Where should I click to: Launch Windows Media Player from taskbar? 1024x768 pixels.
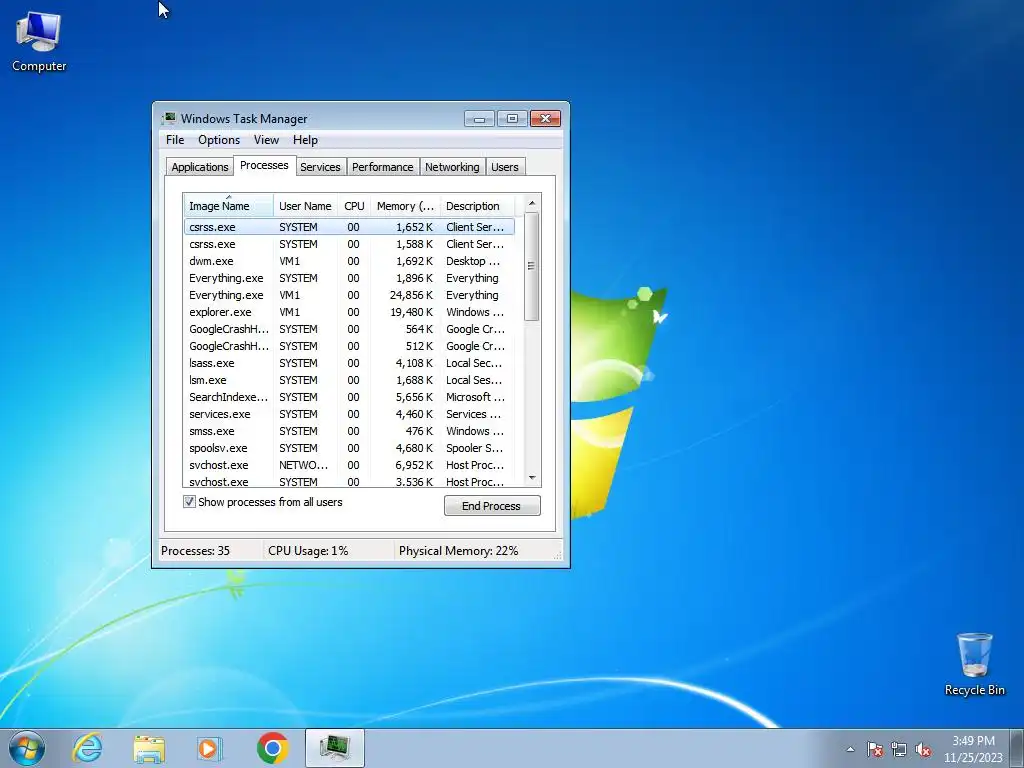click(210, 748)
